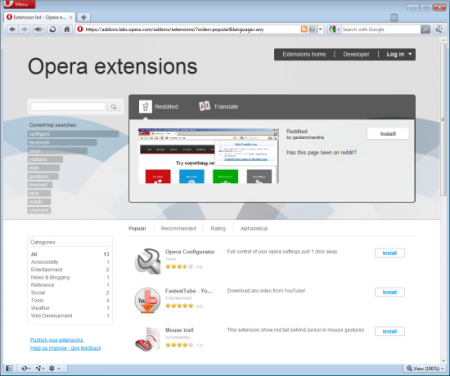Click the Translate A-to-character icon

pos(204,106)
